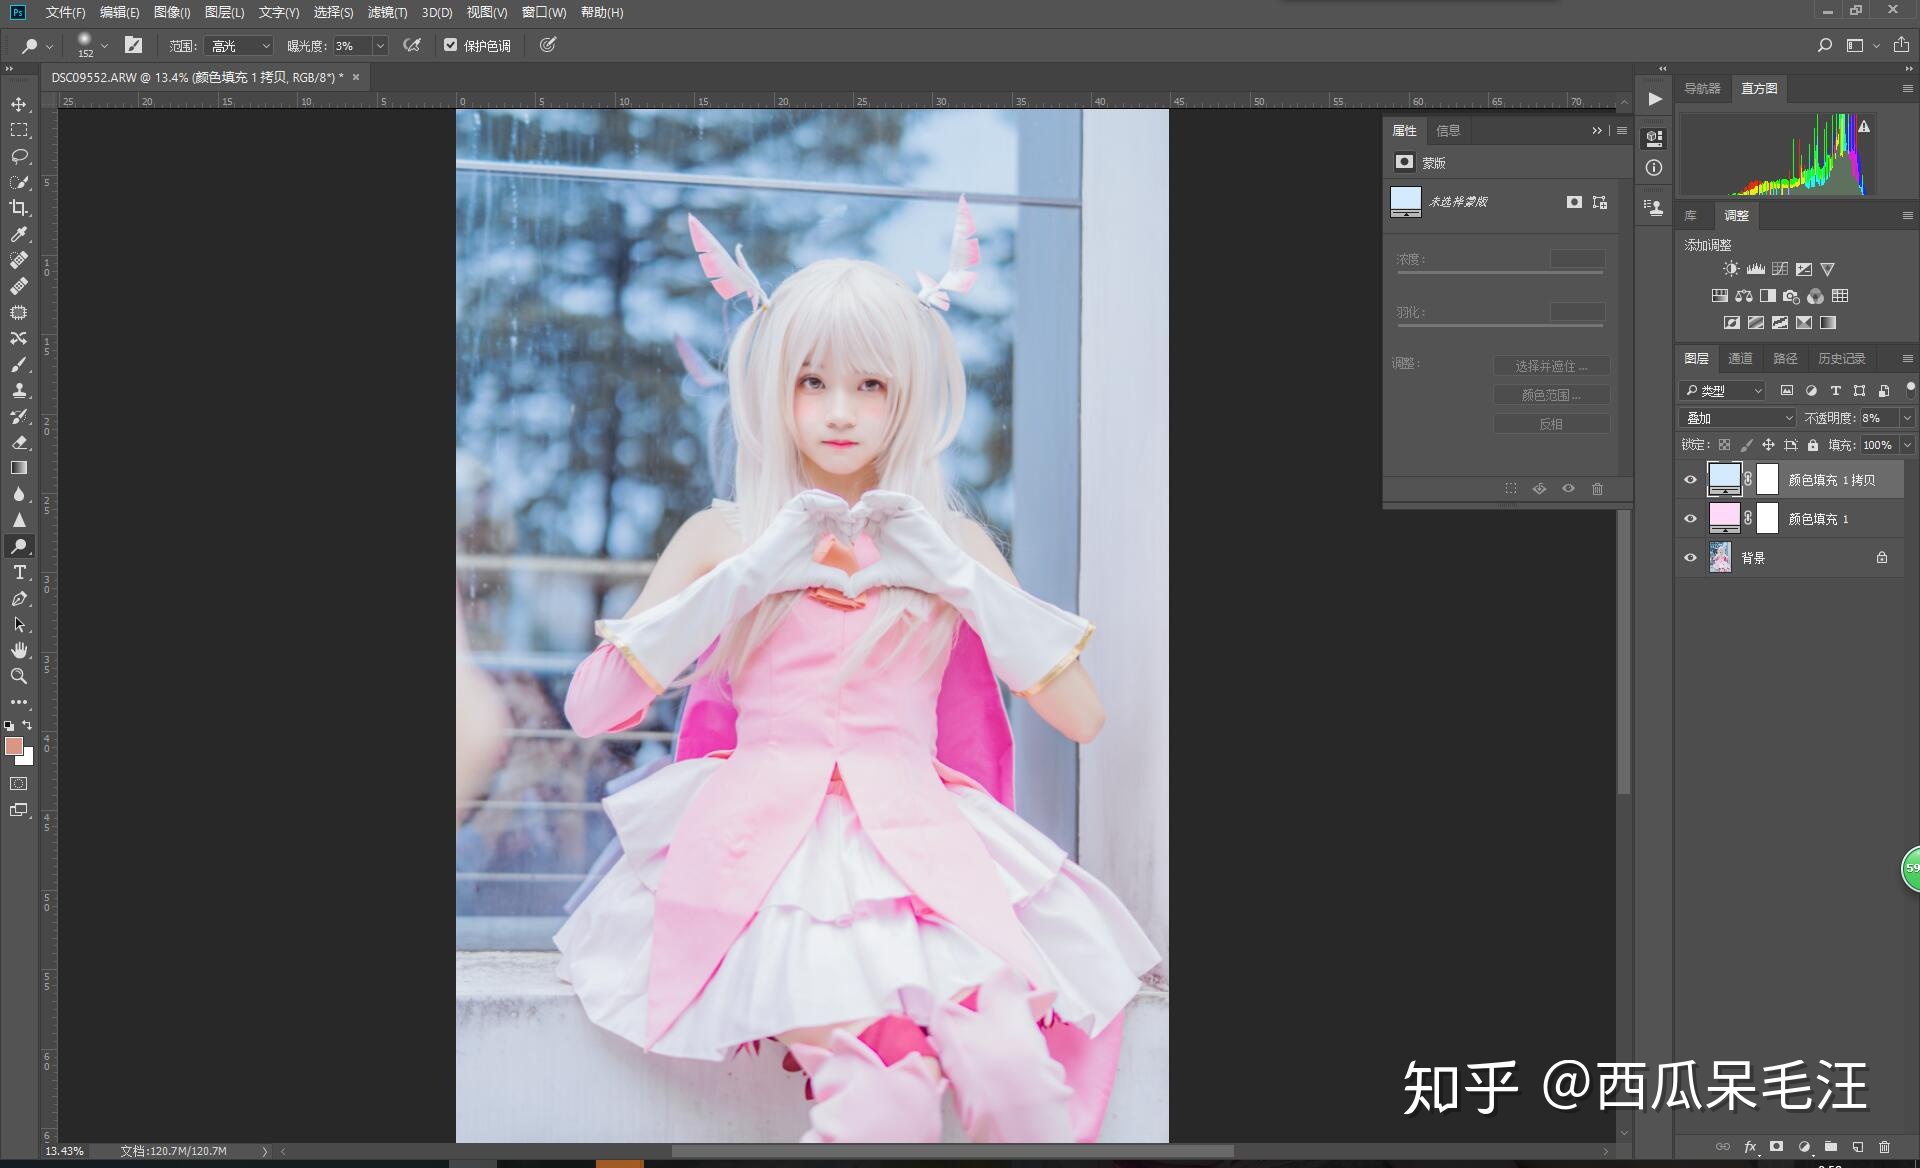
Task: Open the 文件(F) menu
Action: click(65, 13)
